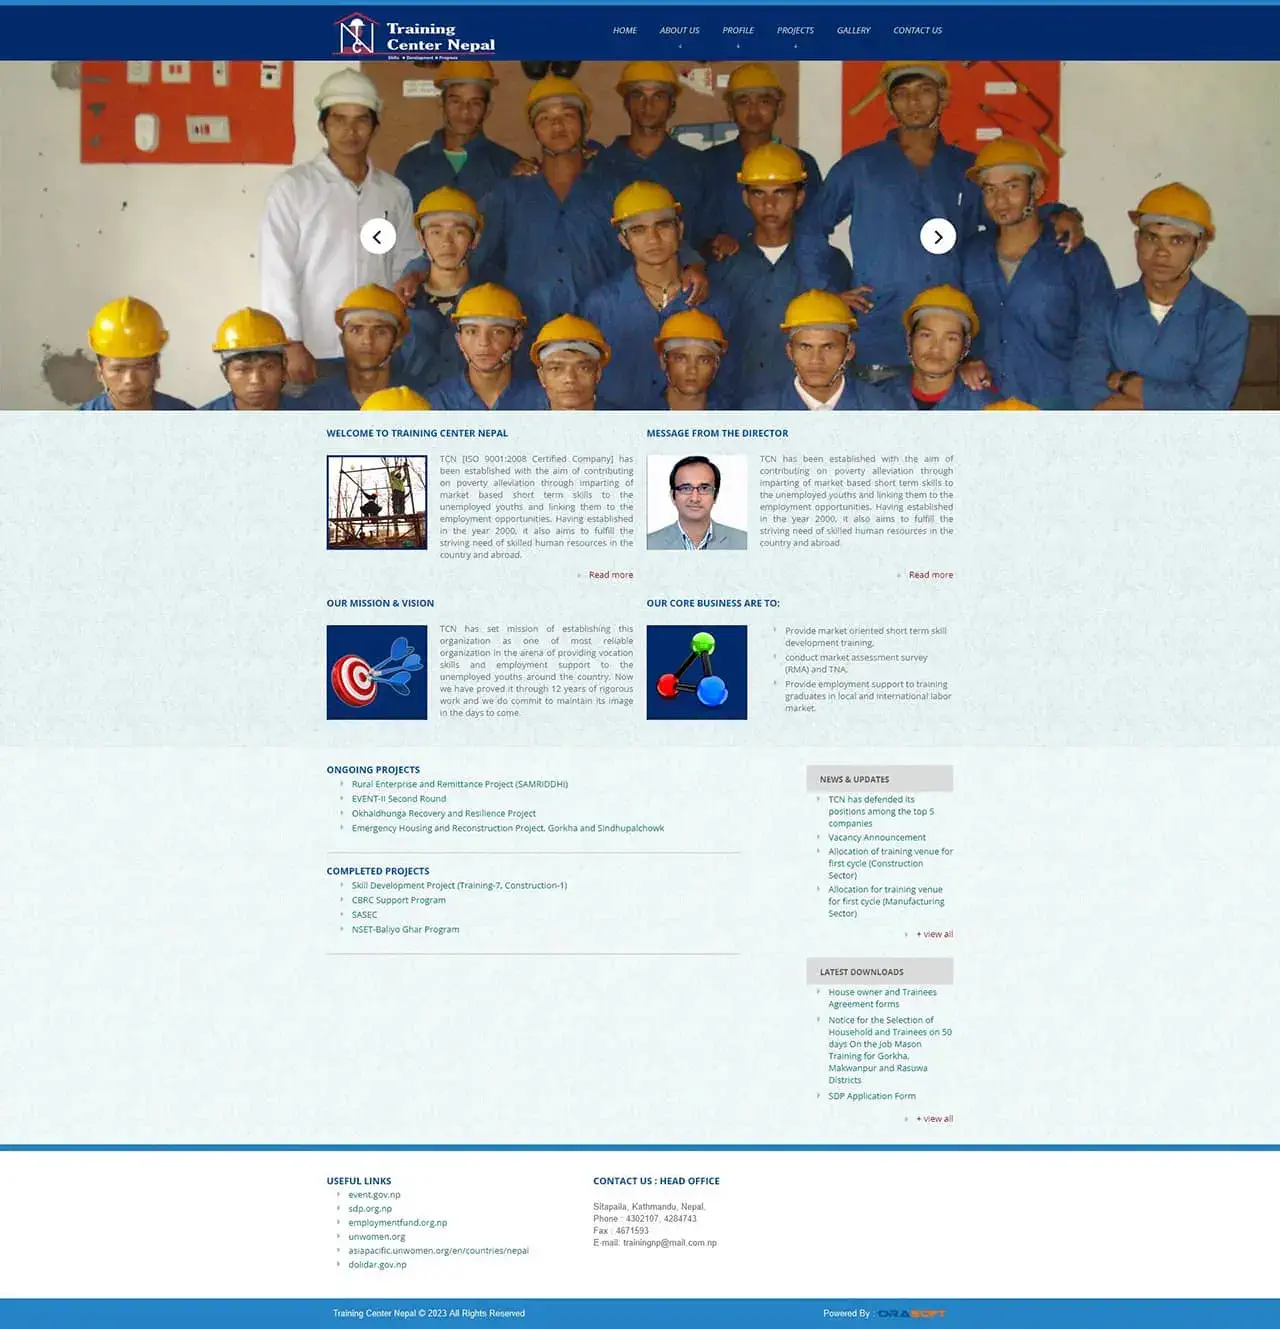Click Read more under Welcome section

tap(610, 575)
